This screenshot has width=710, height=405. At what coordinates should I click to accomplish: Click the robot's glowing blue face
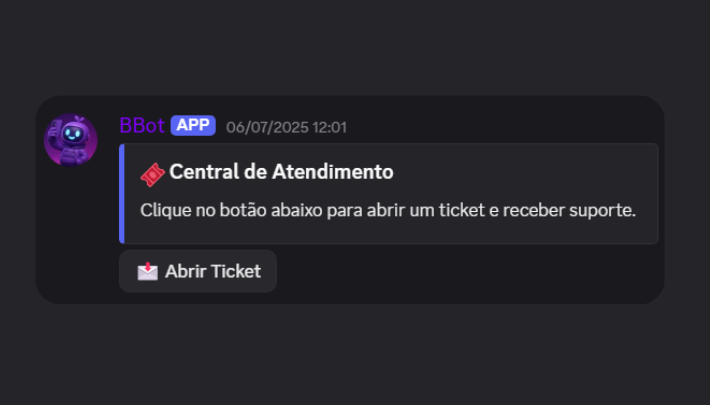72,134
